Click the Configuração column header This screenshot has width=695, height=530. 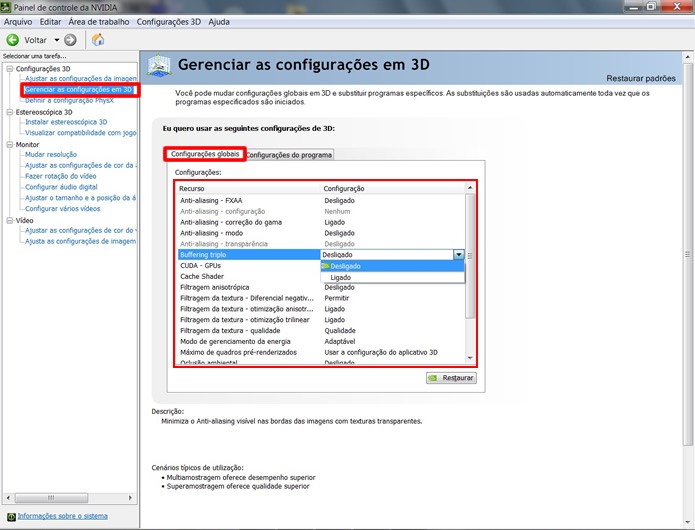(x=393, y=188)
